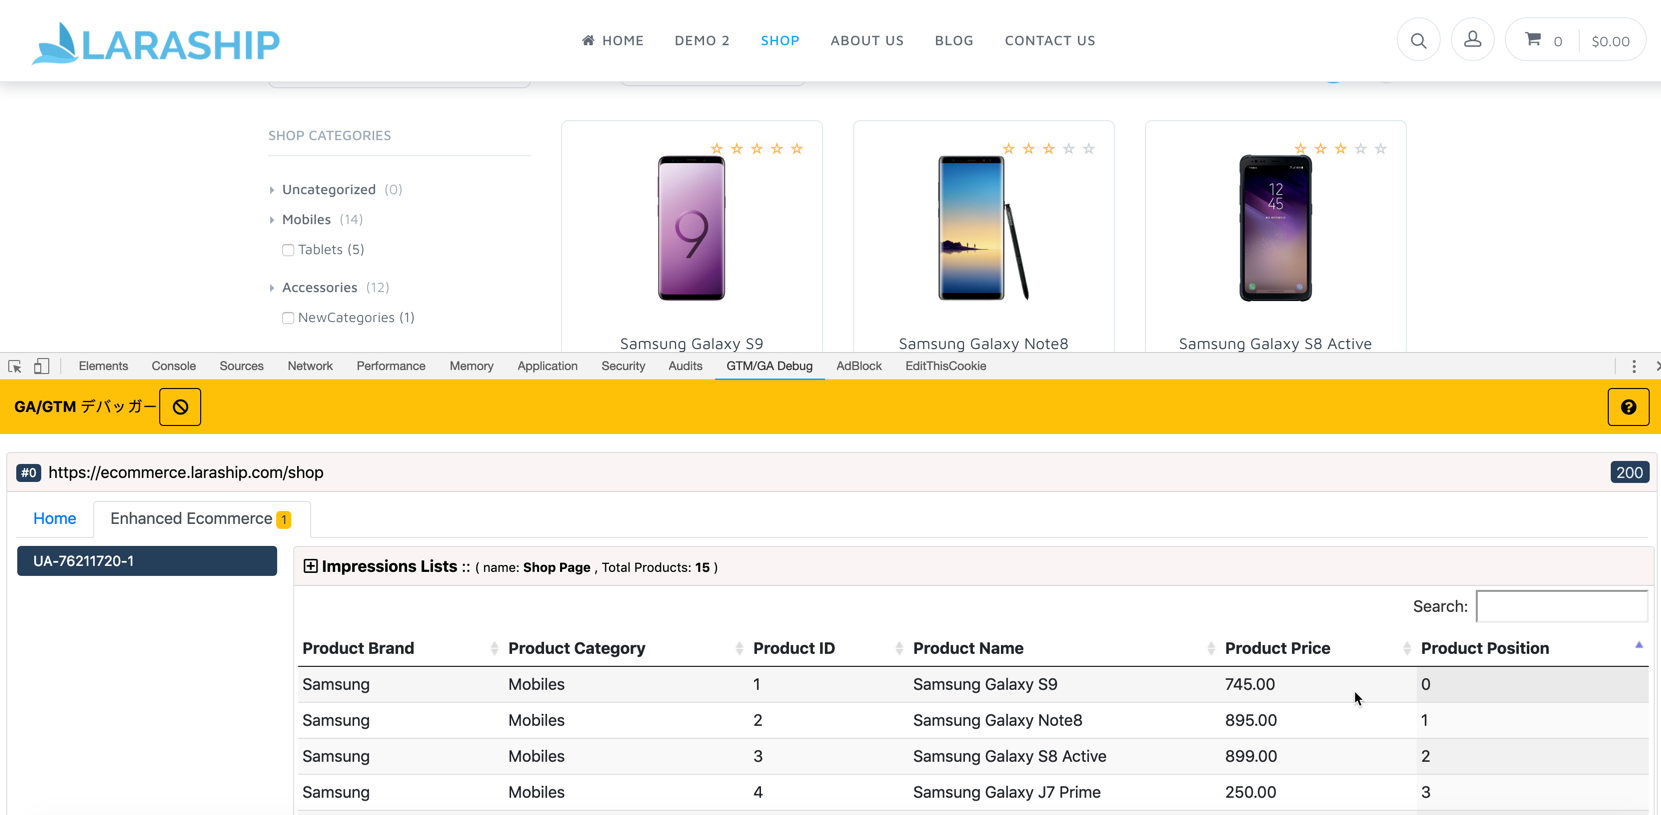Switch to the Network DevTools tab
1661x815 pixels.
tap(310, 366)
